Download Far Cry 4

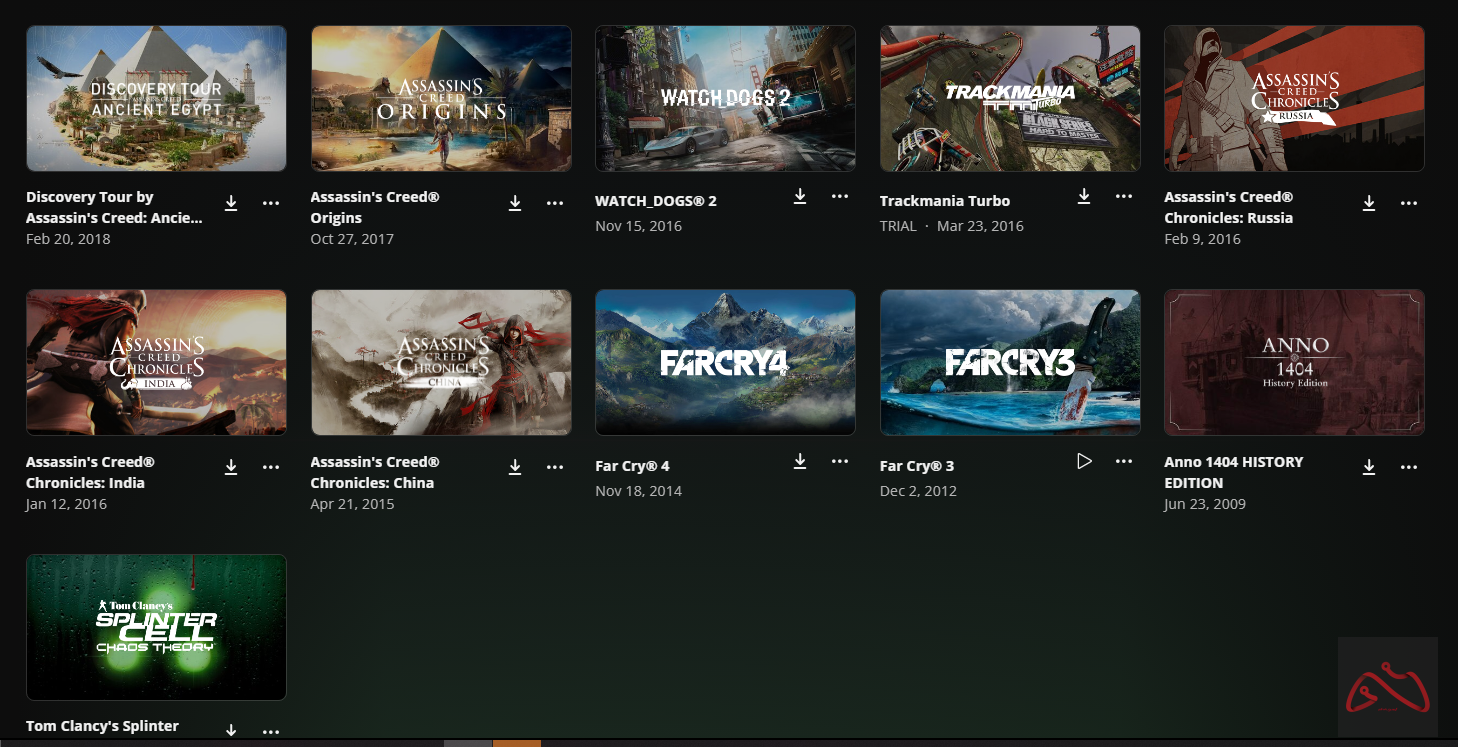point(800,461)
